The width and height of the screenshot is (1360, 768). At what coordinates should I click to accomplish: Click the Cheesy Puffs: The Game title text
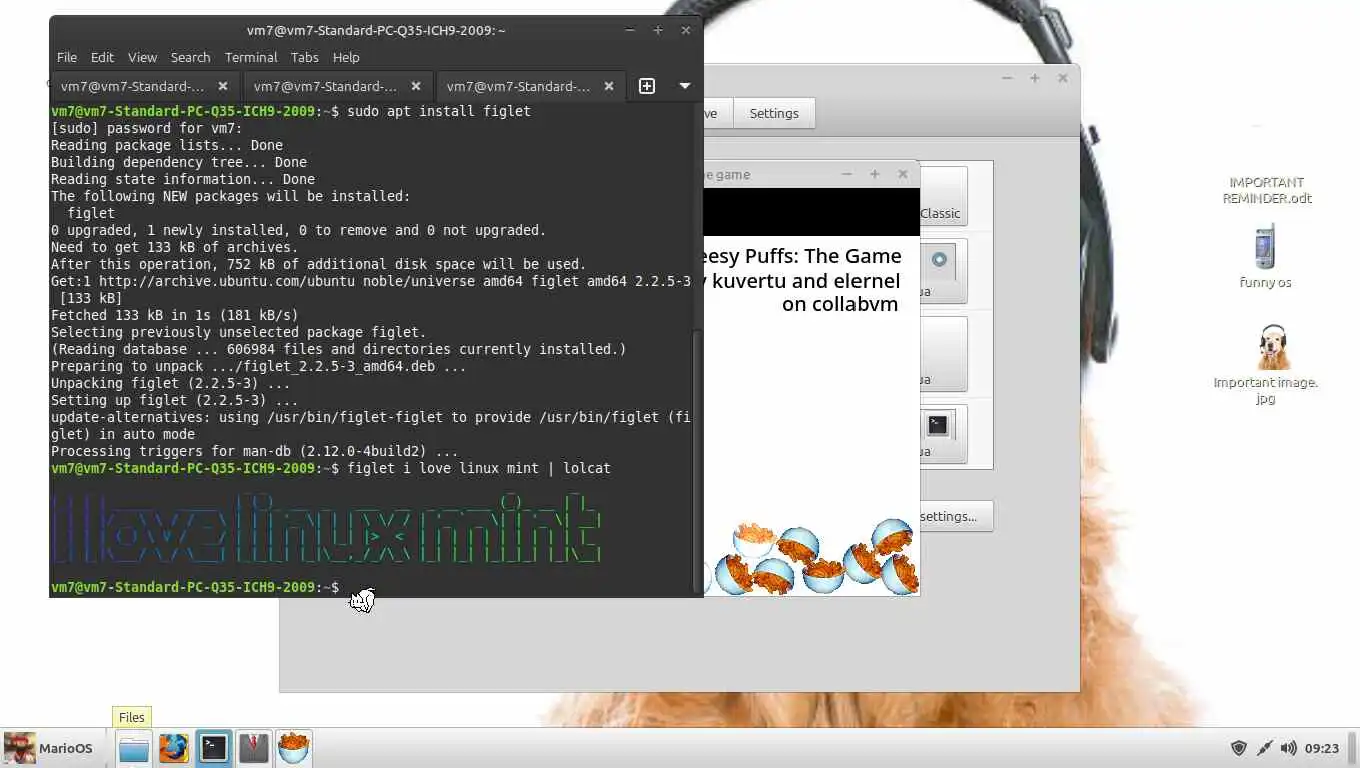pos(803,256)
